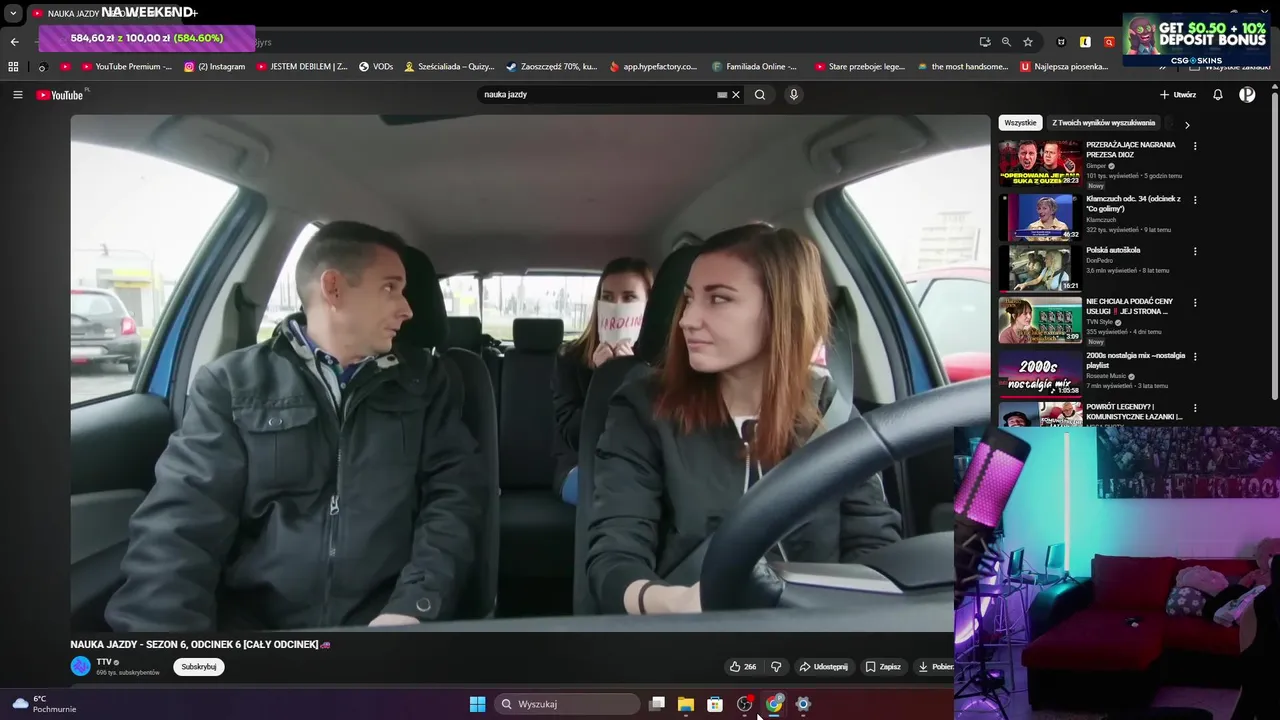Open the JESTEM DEBILEM bookmark
1280x720 pixels.
[x=302, y=67]
